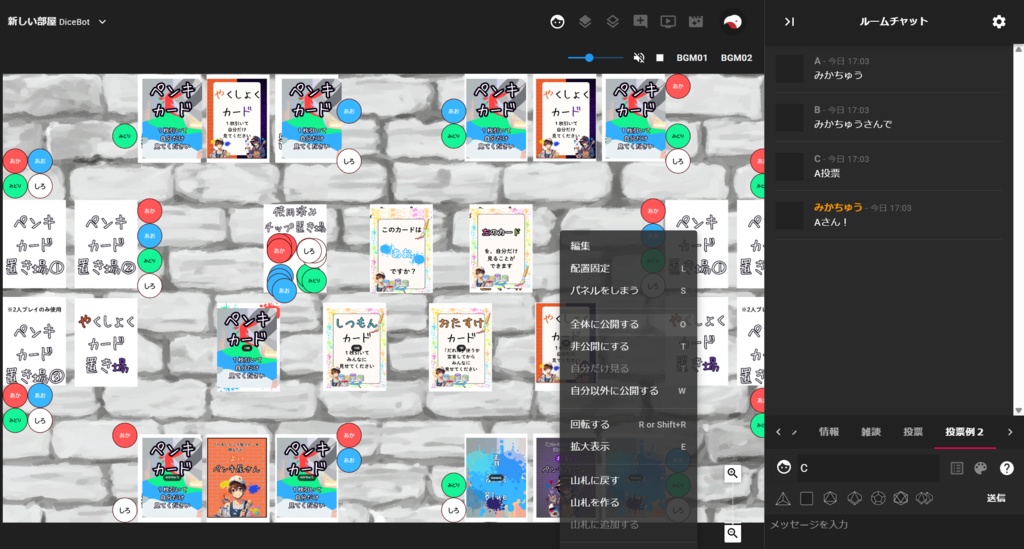Open the scene screen play icon
1024x549 pixels.
668,22
